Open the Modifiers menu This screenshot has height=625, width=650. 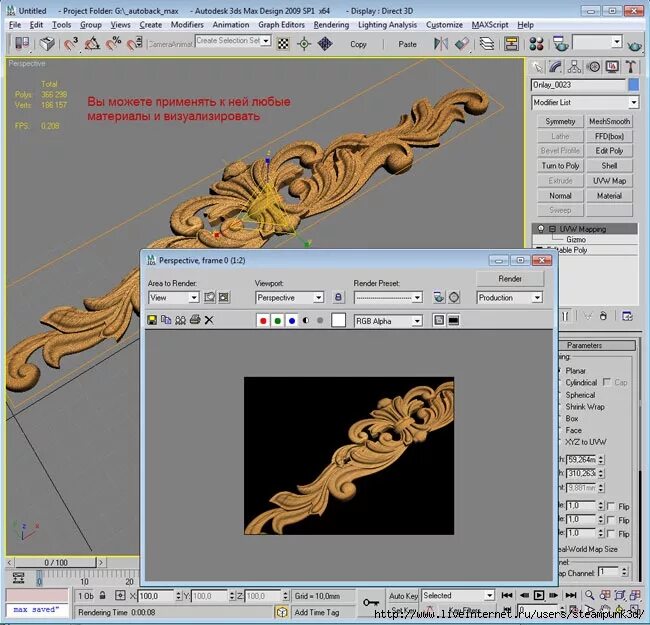(187, 25)
